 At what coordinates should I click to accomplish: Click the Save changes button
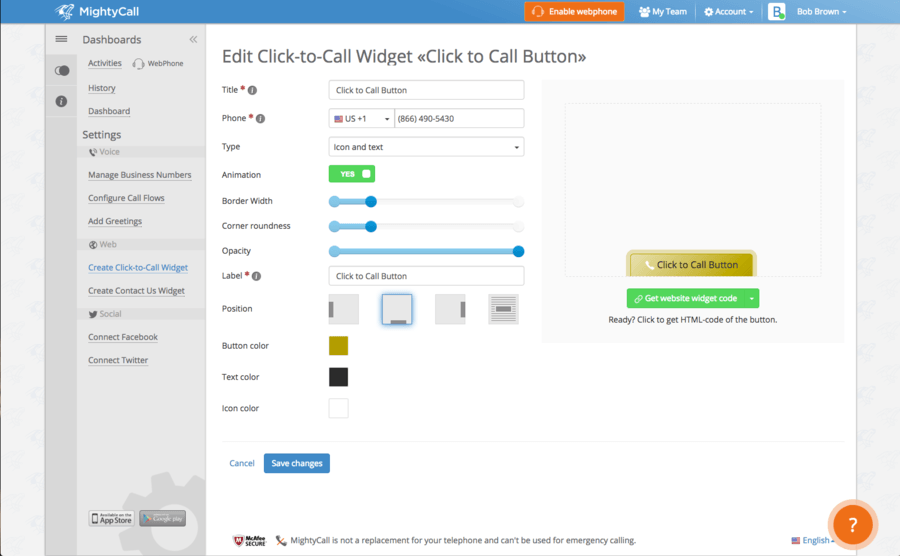point(297,463)
